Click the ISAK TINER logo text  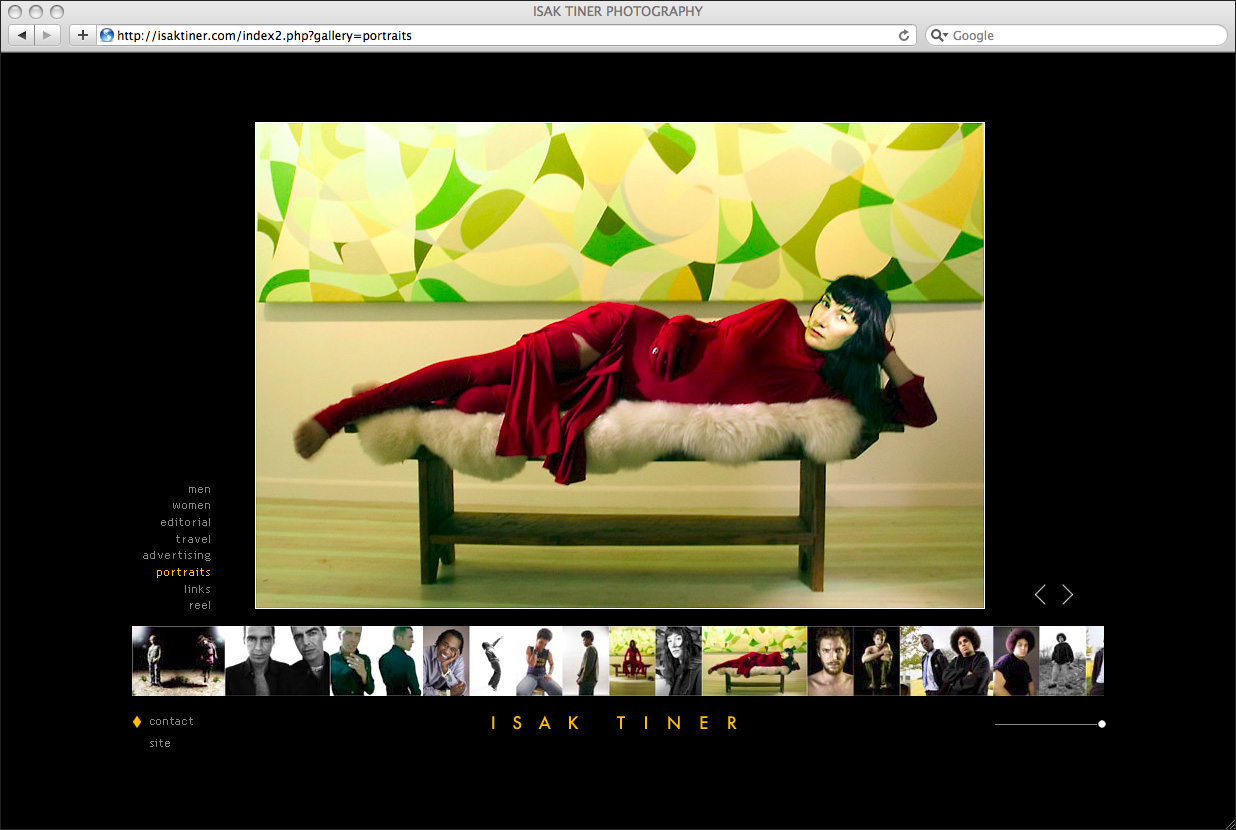pyautogui.click(x=616, y=723)
